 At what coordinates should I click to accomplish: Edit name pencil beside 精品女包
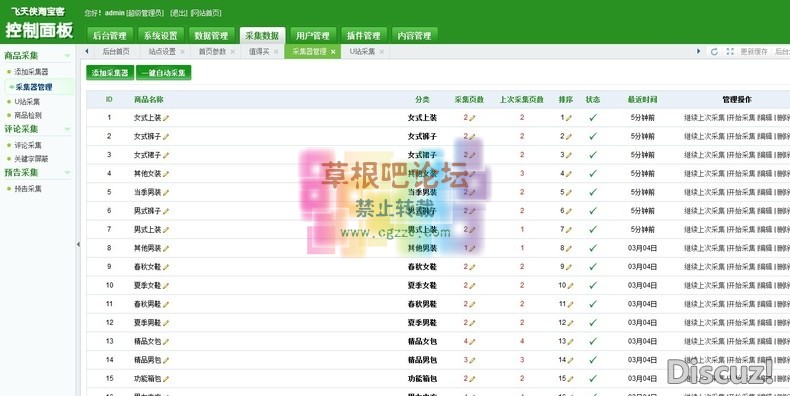(x=166, y=342)
